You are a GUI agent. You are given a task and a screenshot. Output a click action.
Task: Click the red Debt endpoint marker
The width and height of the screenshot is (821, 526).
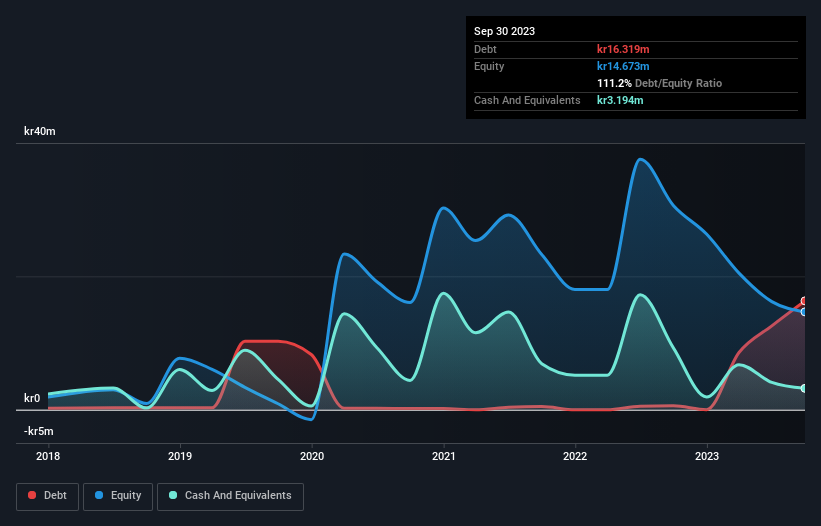click(x=804, y=301)
